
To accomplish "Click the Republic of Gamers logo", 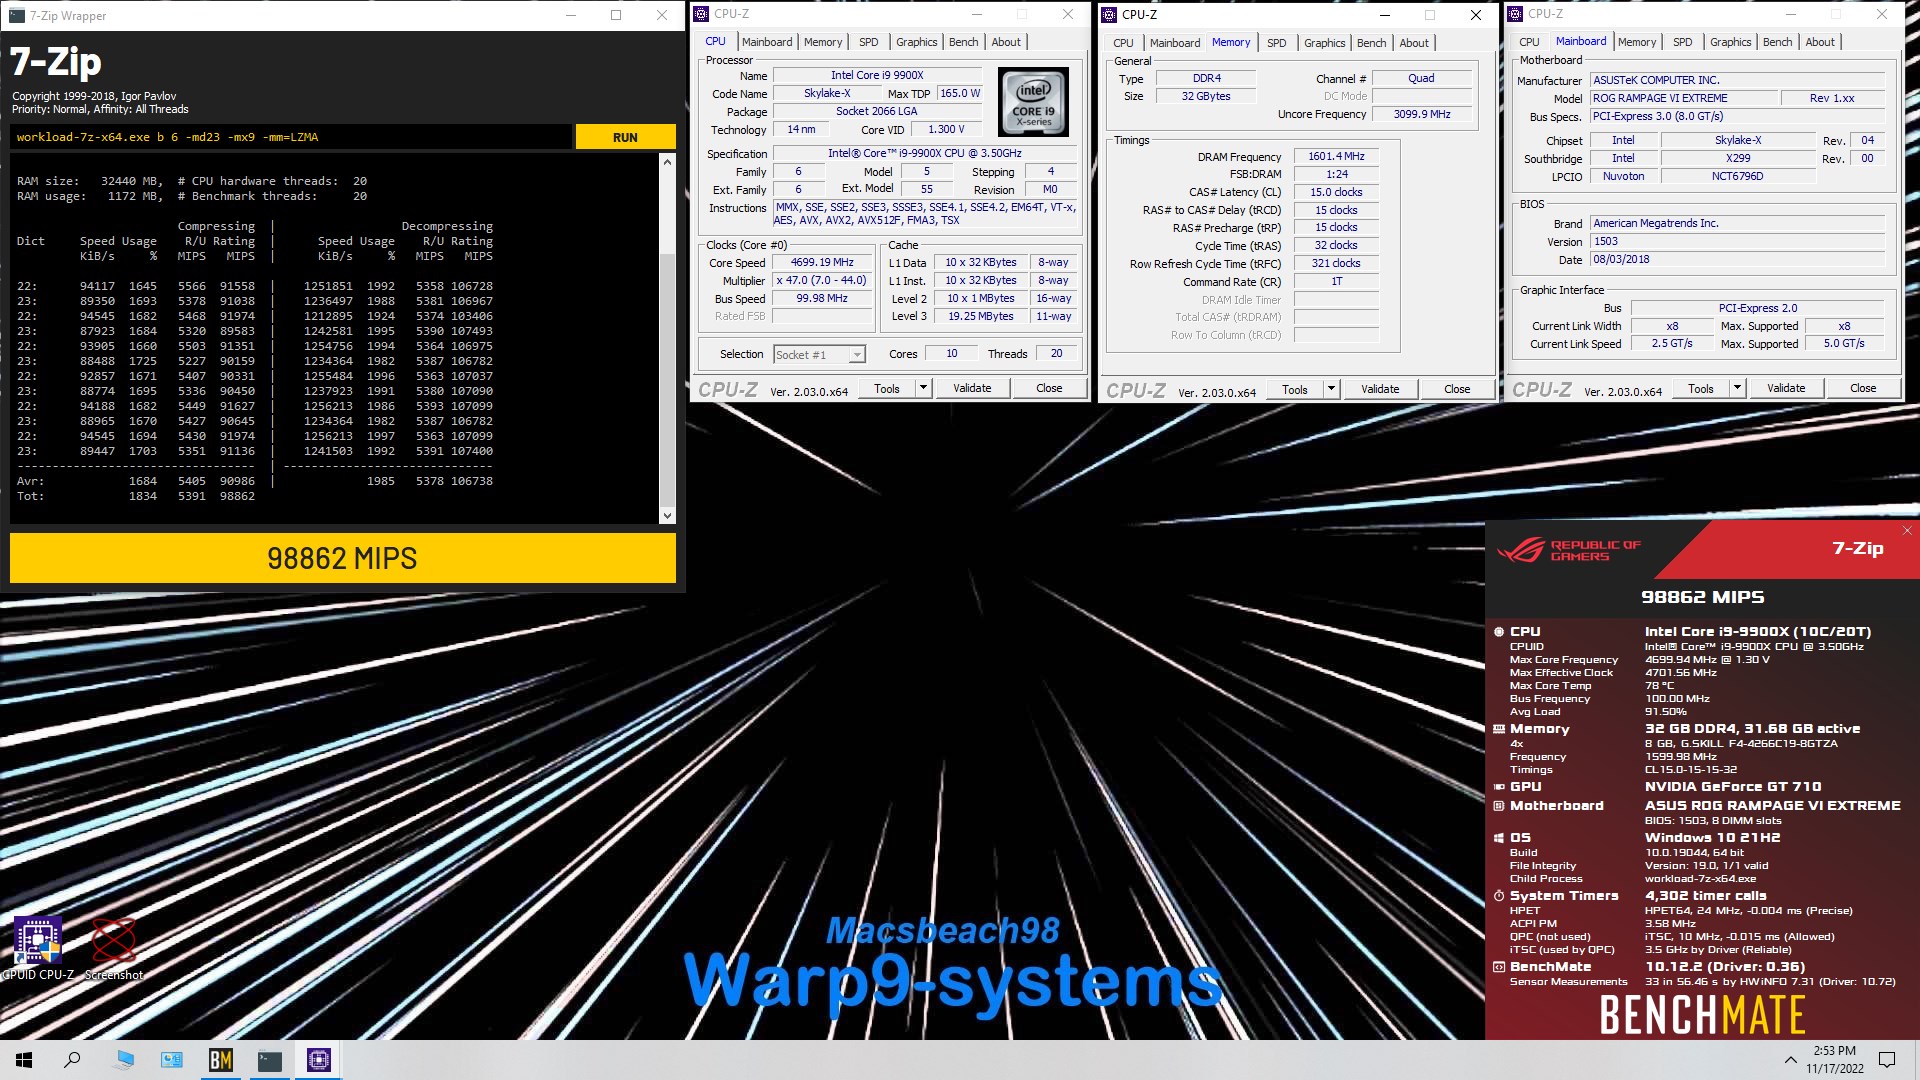I will 1568,551.
